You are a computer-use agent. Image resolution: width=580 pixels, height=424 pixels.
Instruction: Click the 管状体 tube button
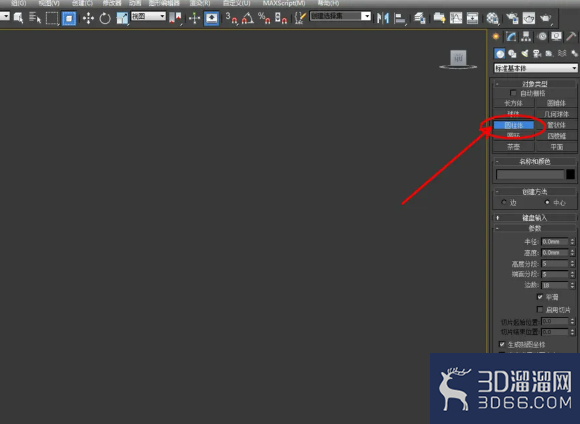(x=556, y=125)
